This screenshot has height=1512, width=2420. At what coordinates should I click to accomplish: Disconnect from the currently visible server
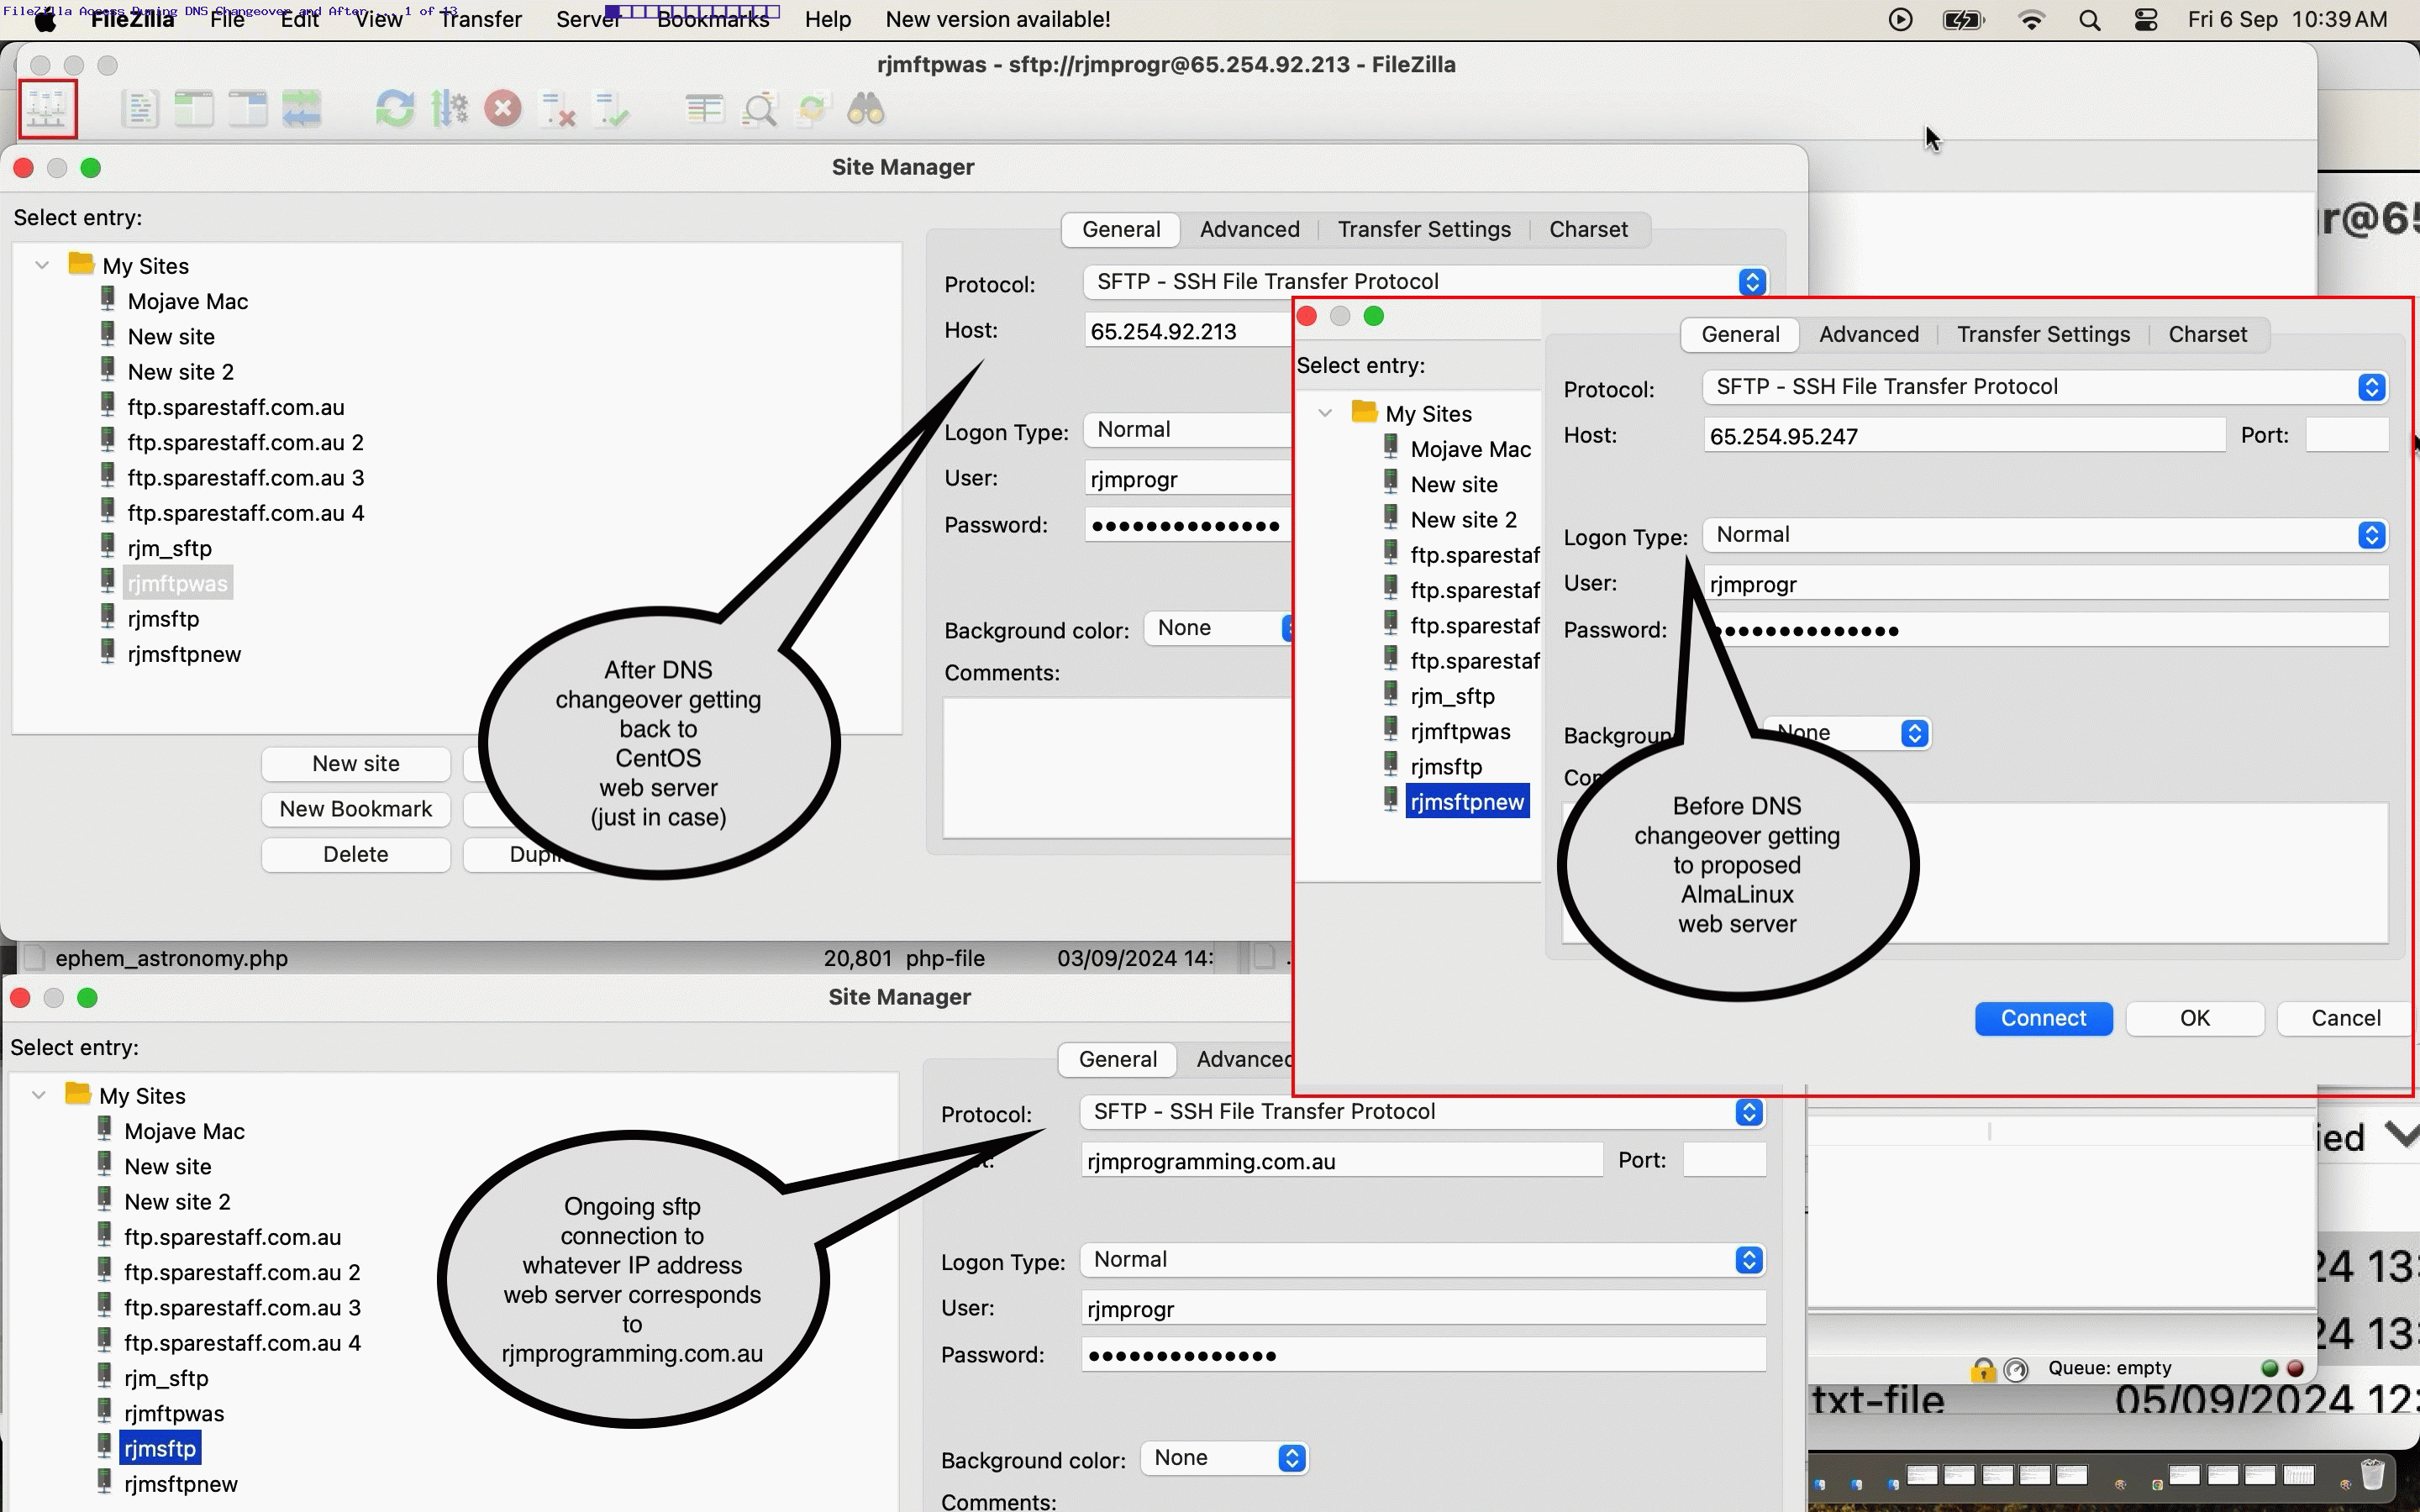[x=557, y=109]
